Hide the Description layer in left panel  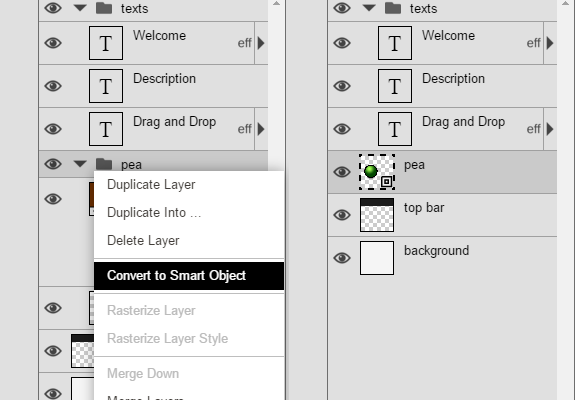tap(53, 86)
